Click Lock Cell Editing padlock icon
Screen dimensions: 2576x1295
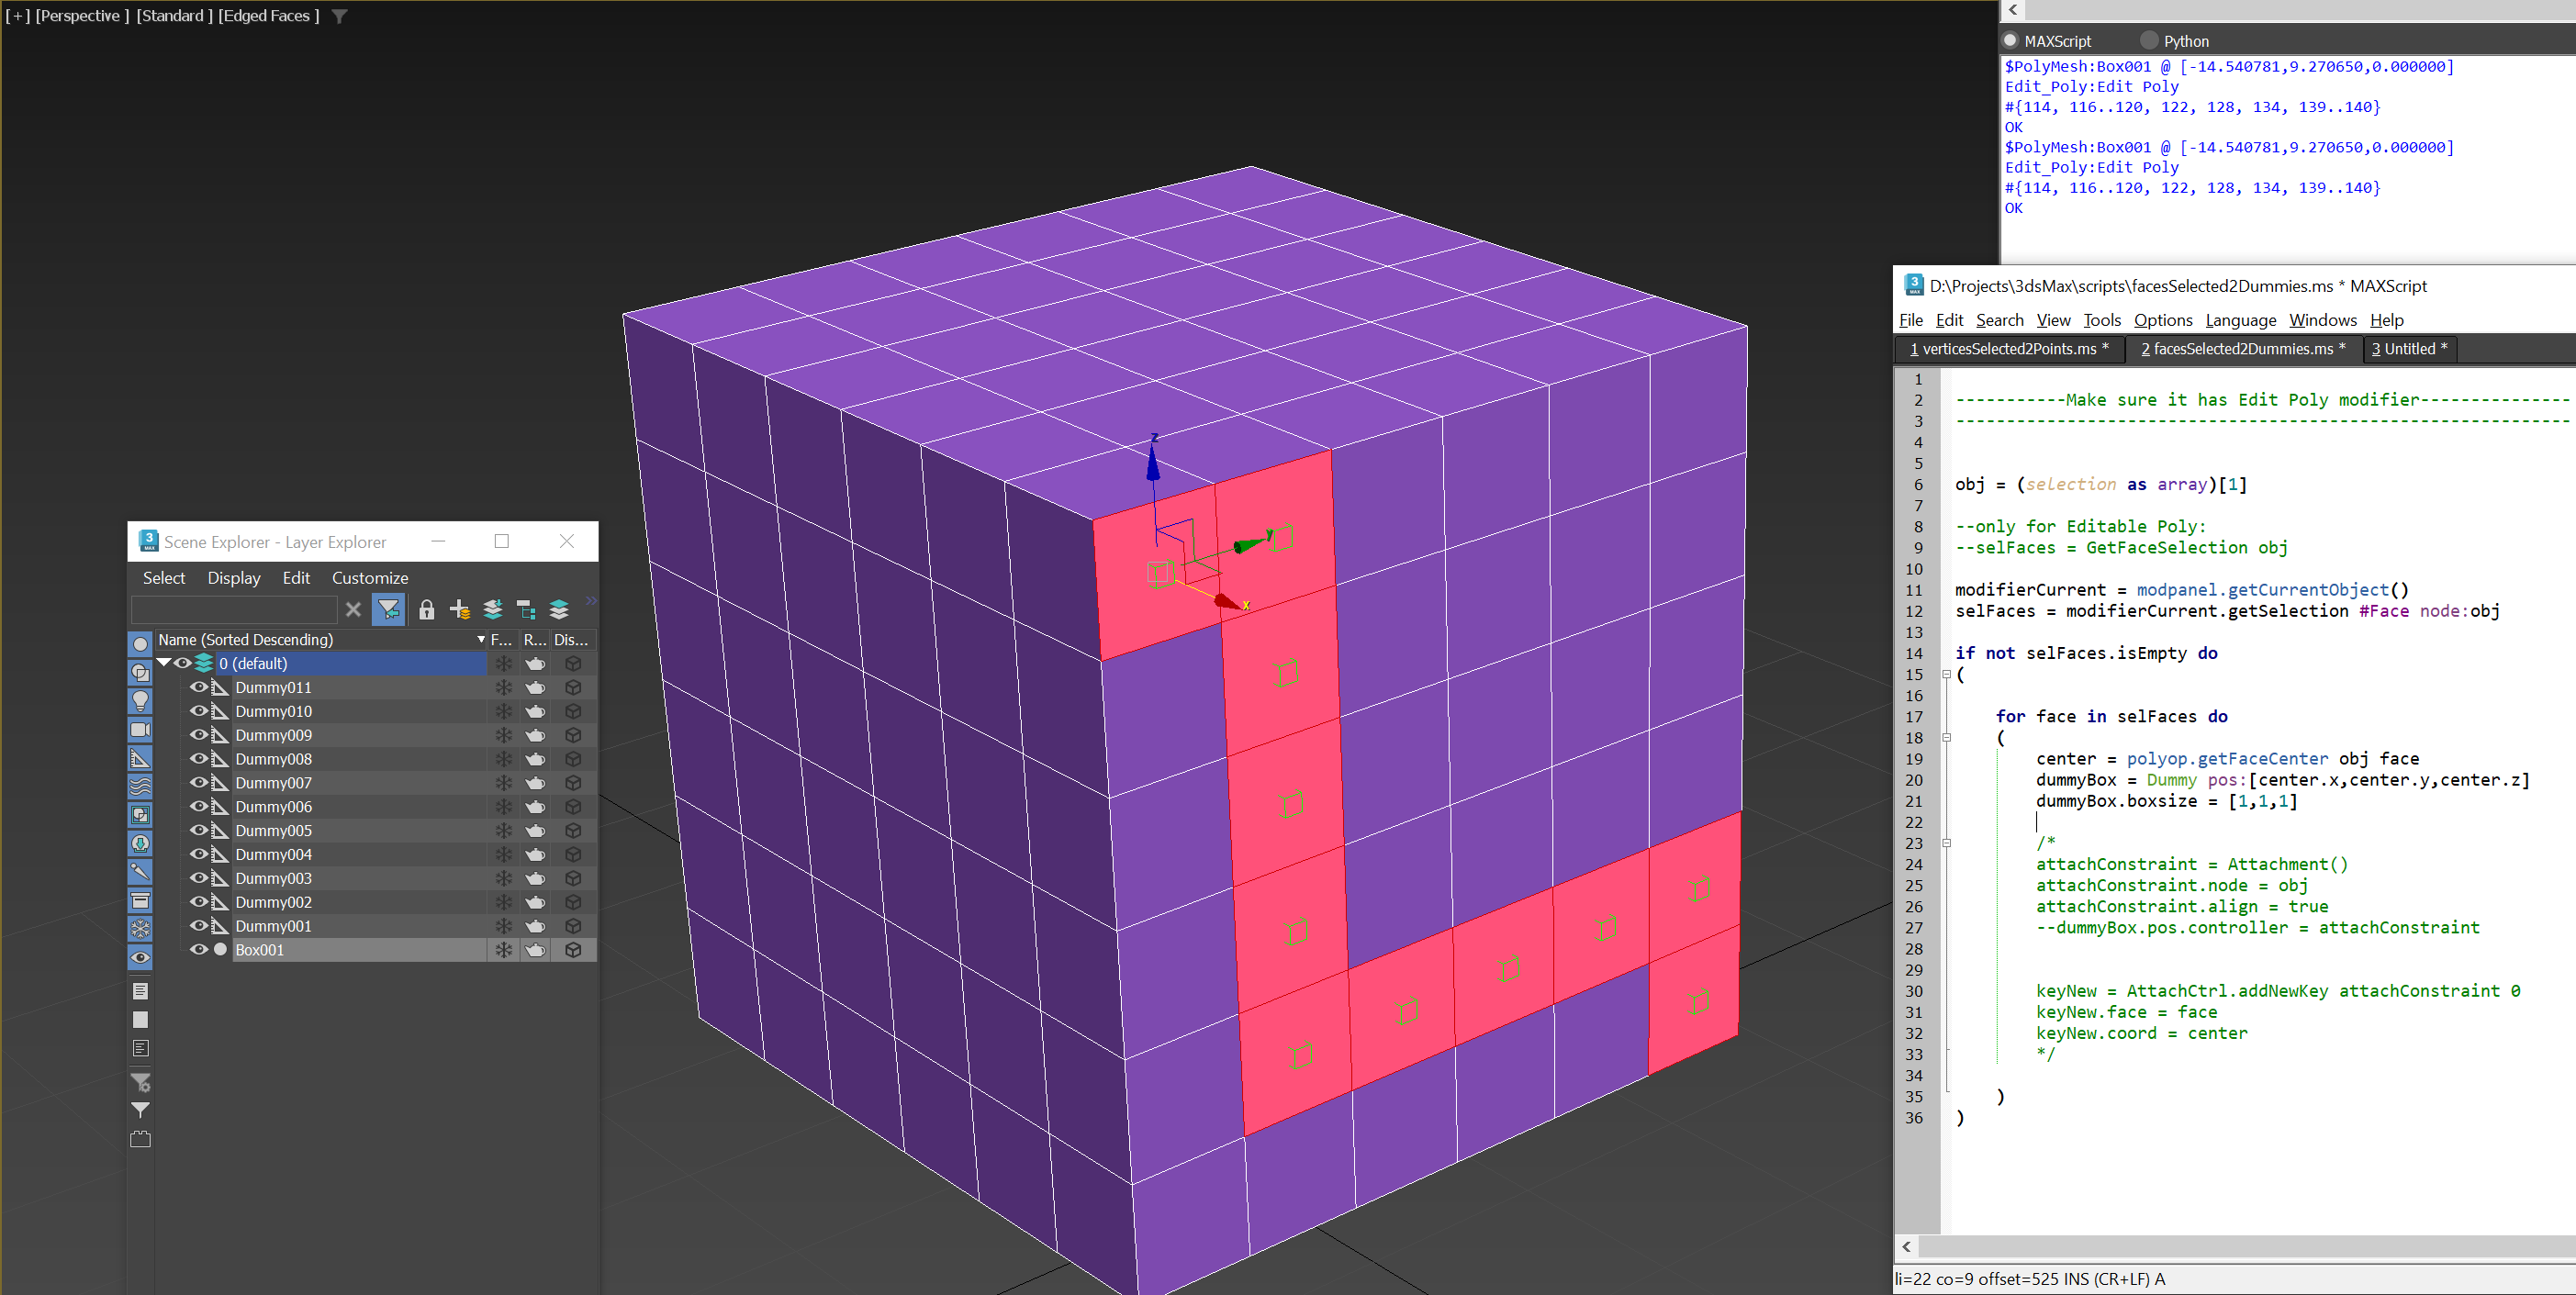tap(426, 609)
